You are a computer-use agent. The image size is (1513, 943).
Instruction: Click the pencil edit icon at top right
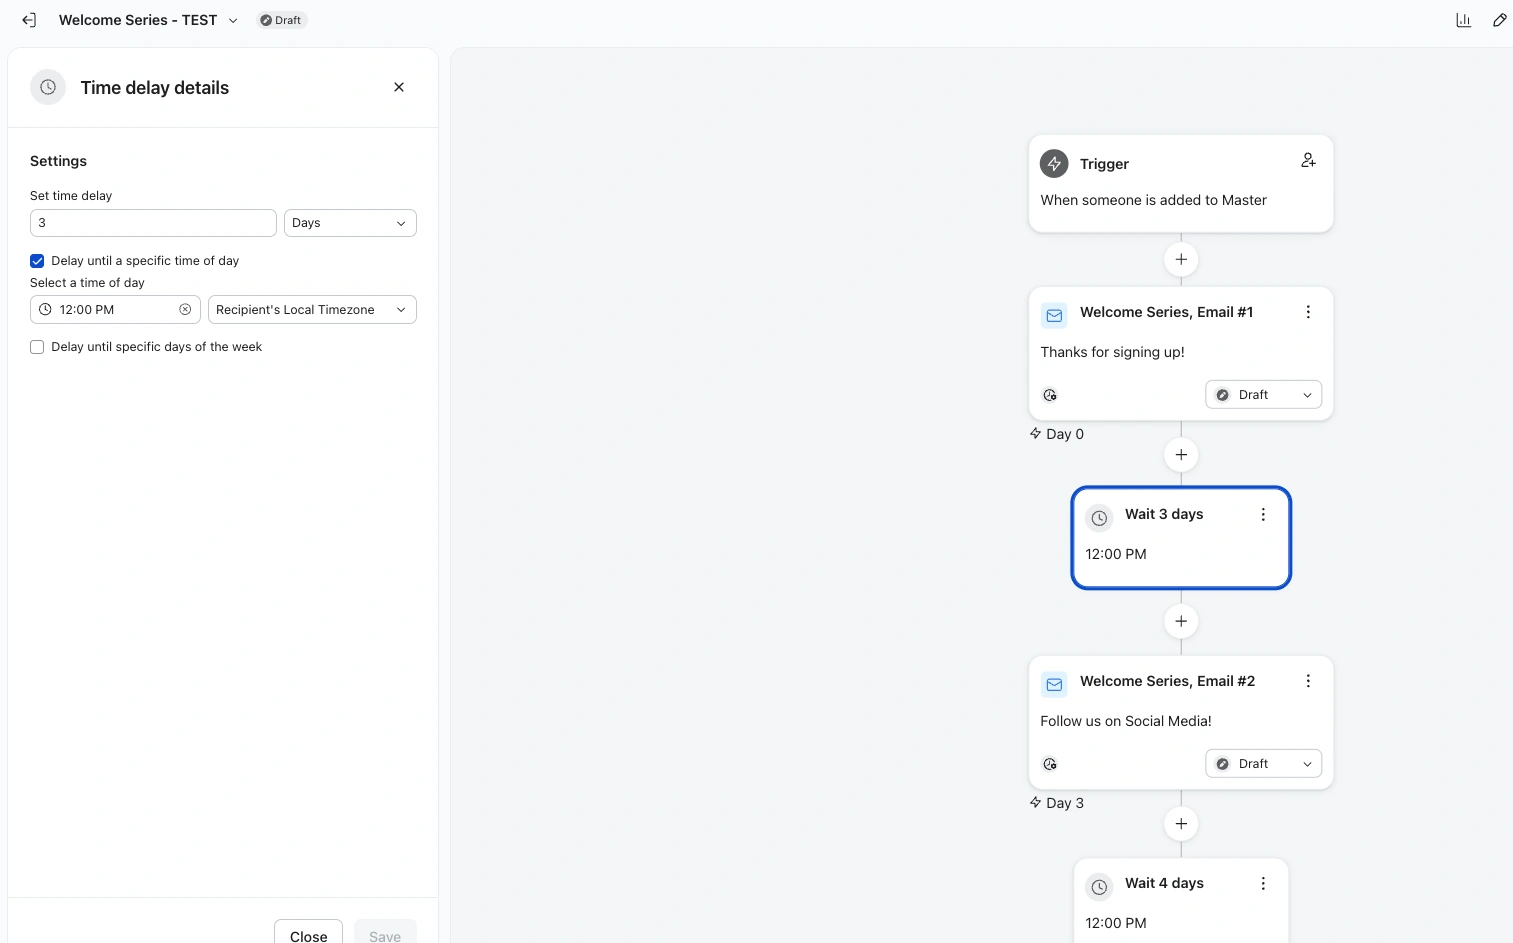1499,20
